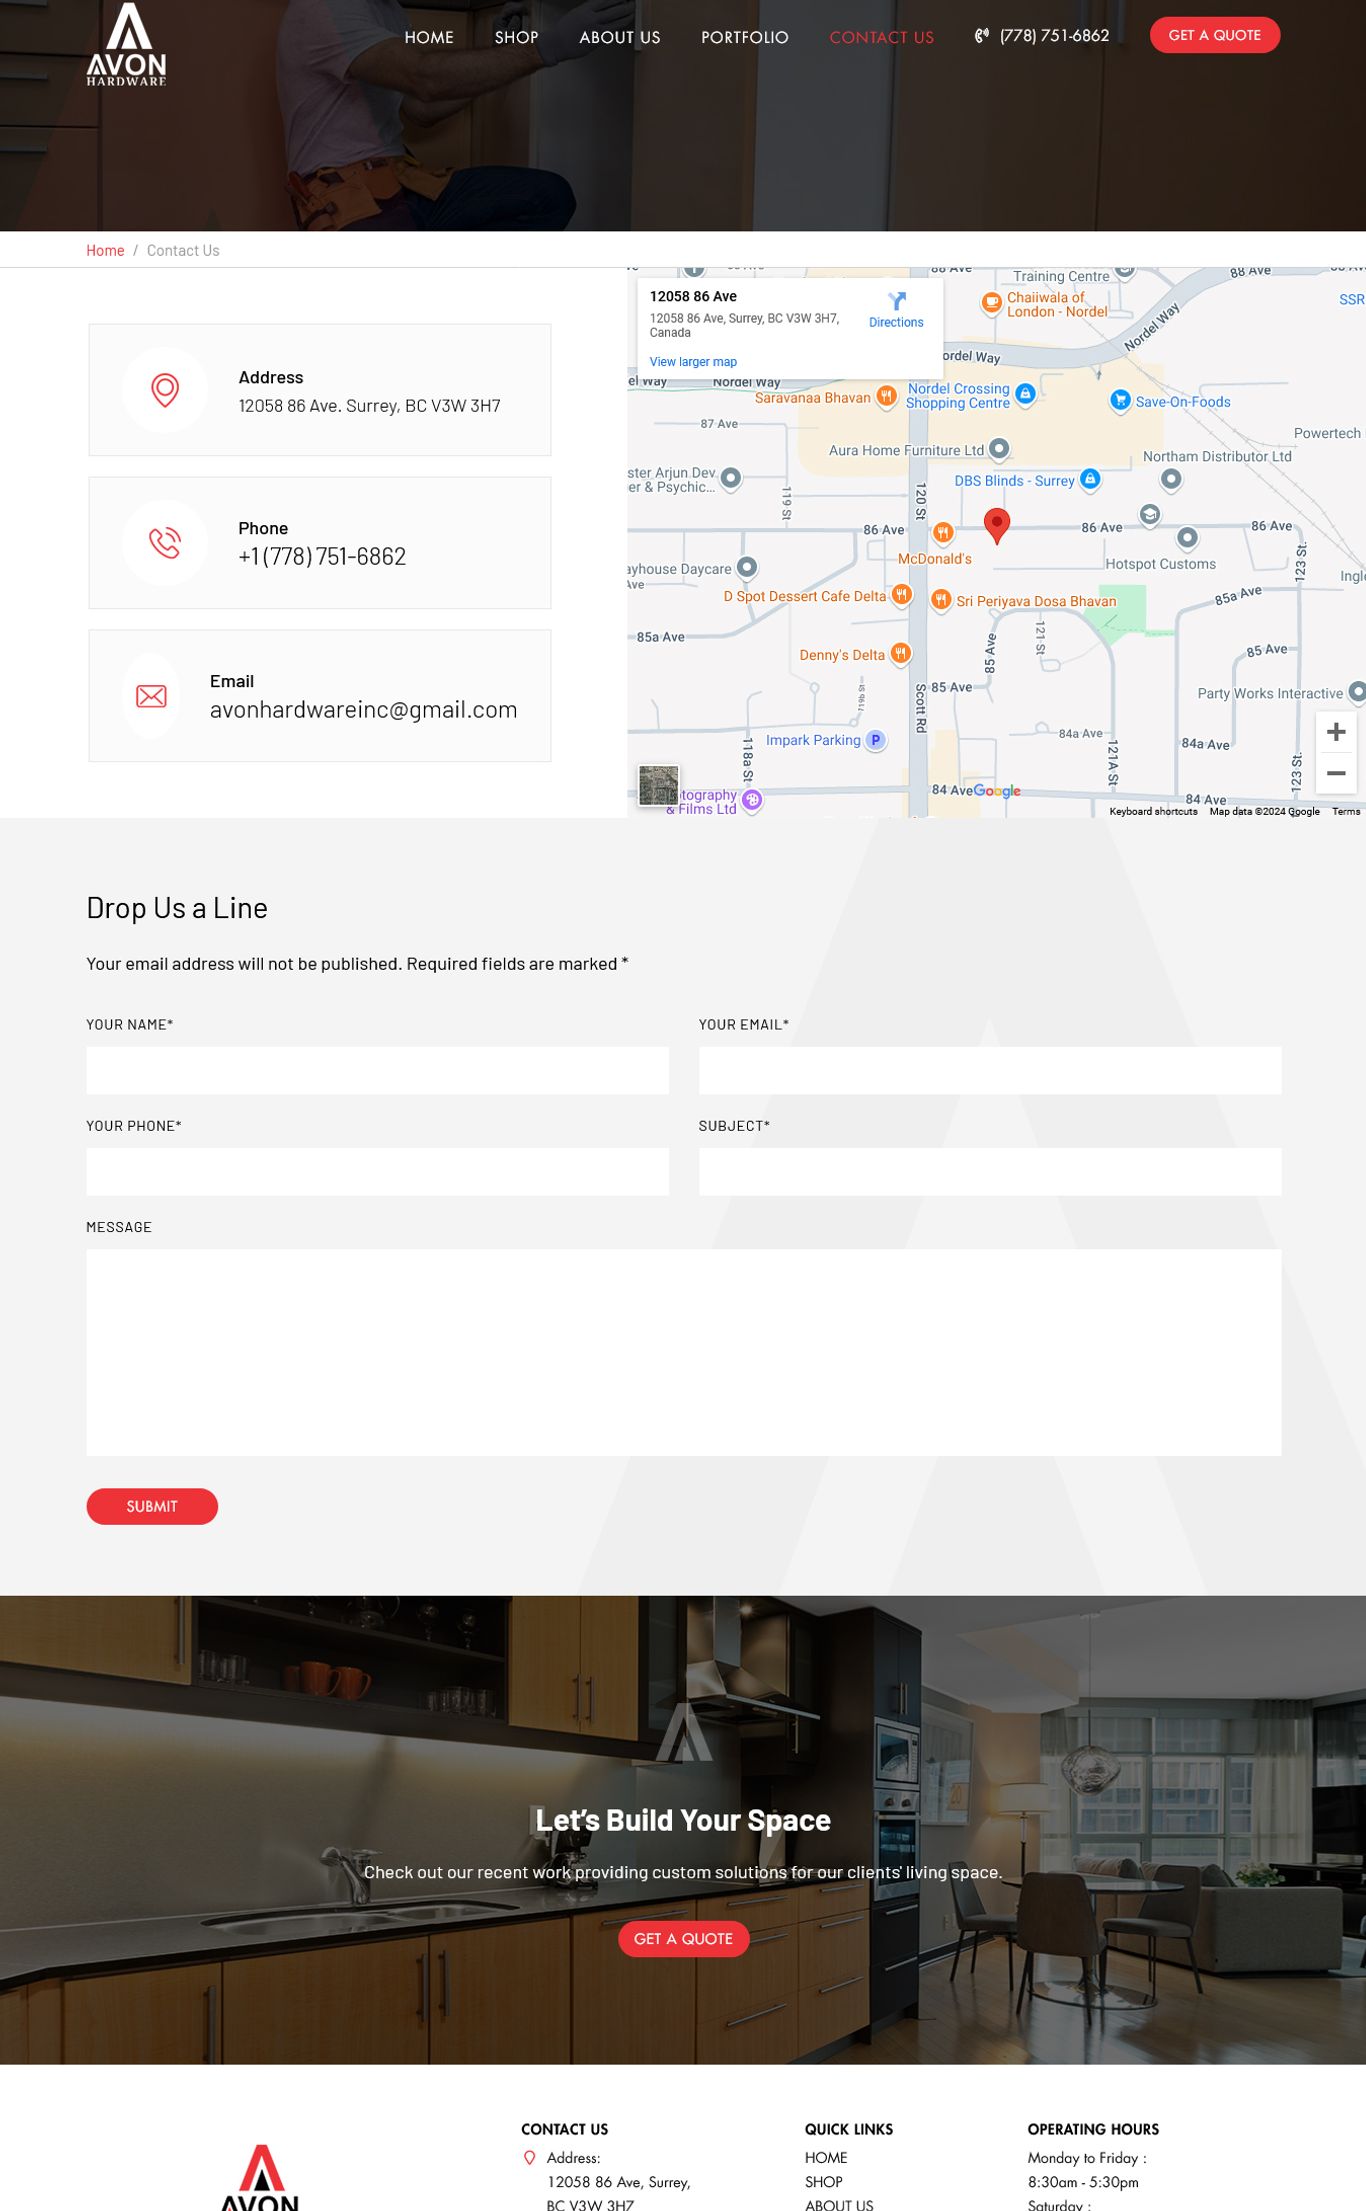Focus the YOUR EMAIL input field
This screenshot has width=1366, height=2211.
990,1070
